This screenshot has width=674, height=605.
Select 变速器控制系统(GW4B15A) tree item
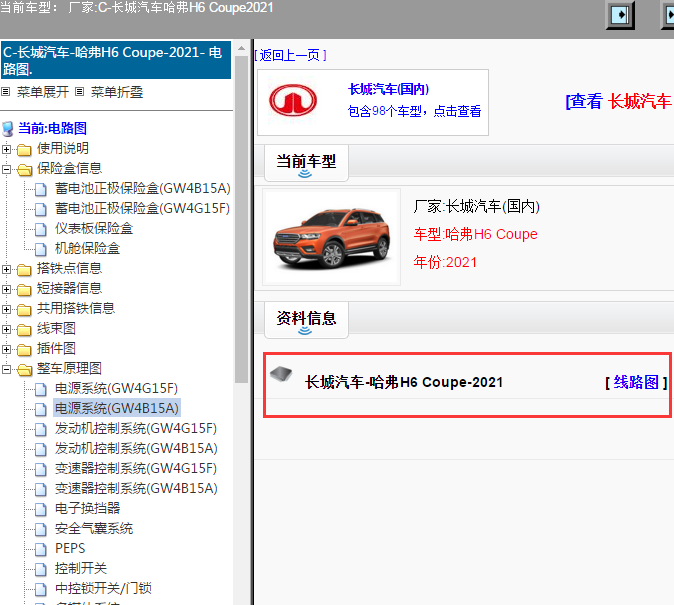(136, 488)
